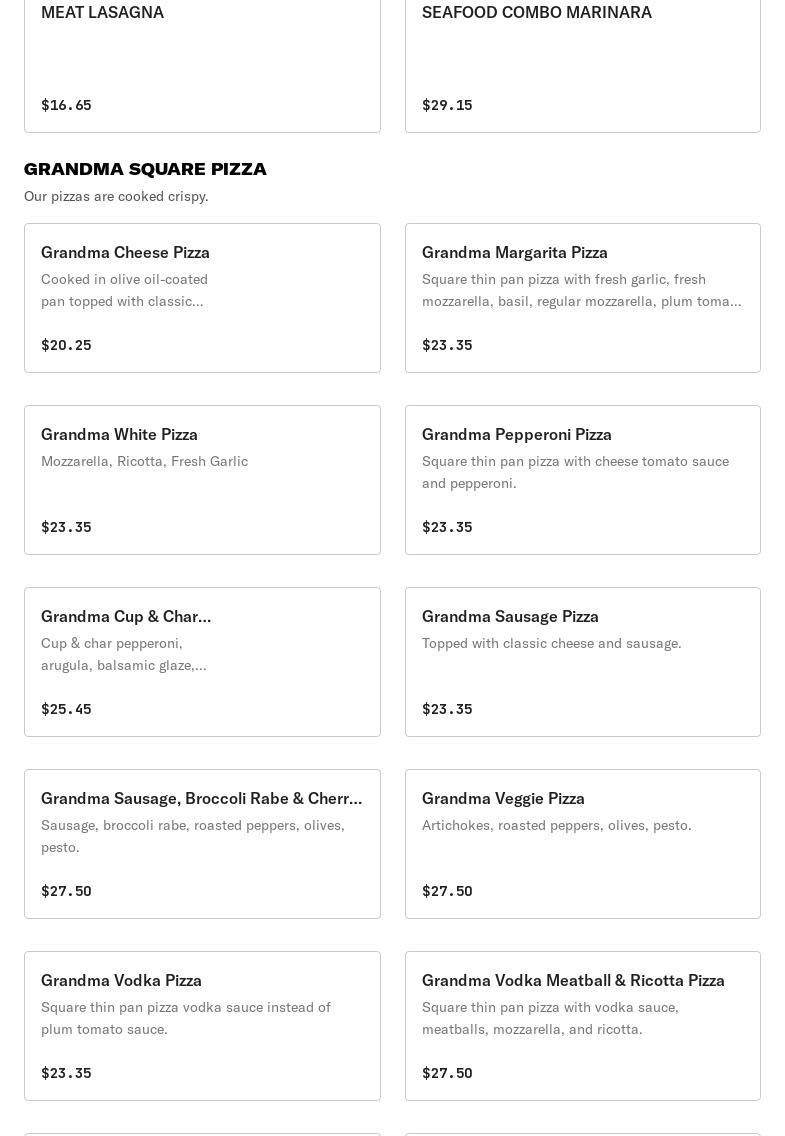Choose the Grandma Veggie Pizza card

click(582, 844)
